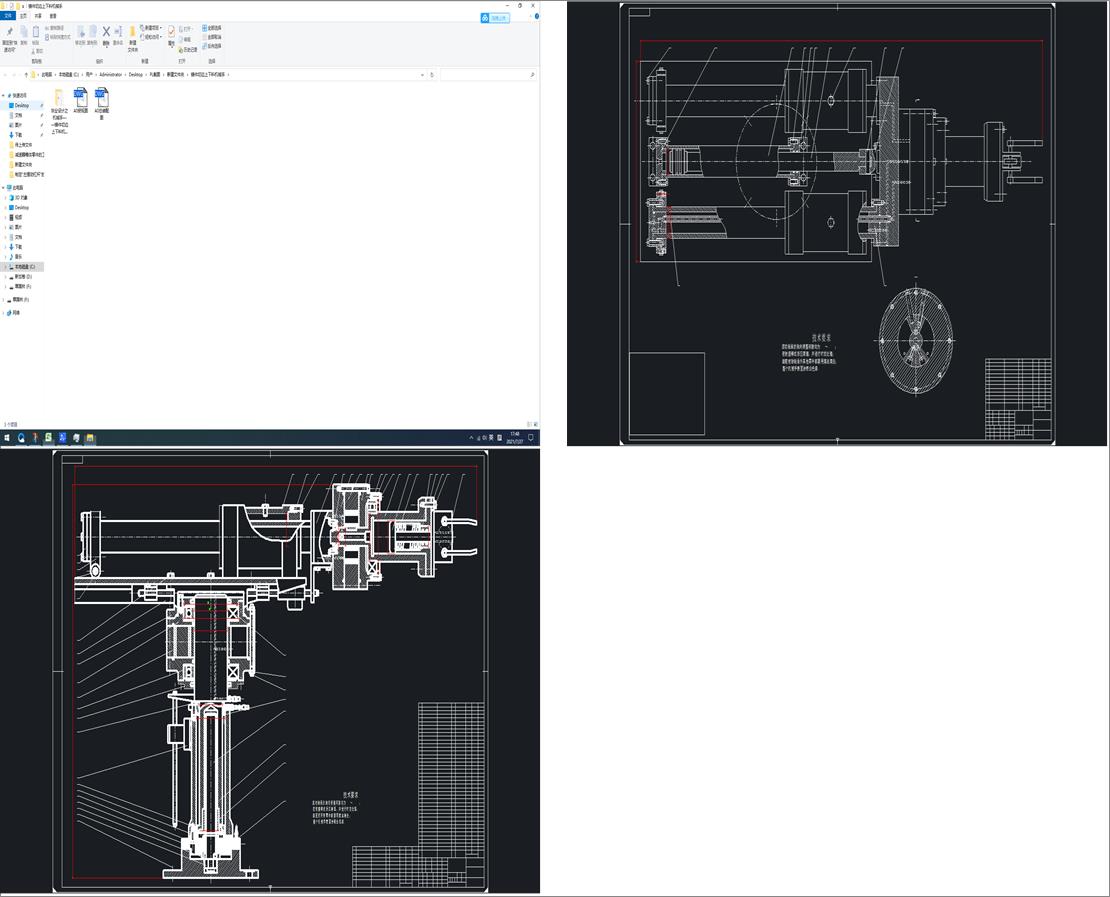Click the Open button in the ribbon Open group
This screenshot has width=1110, height=897.
(186, 29)
